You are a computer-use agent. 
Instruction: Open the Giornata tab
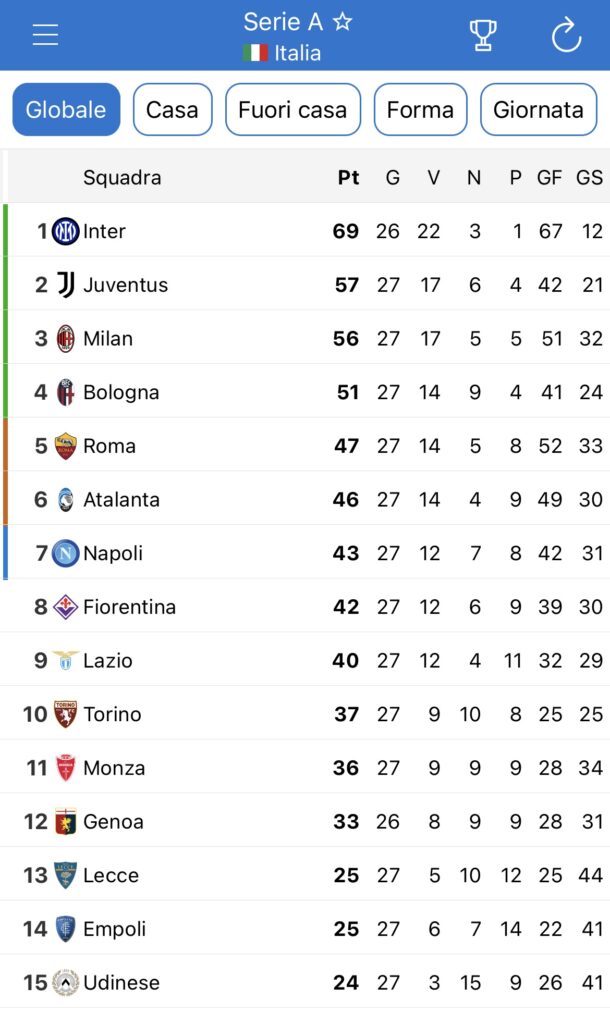tap(538, 109)
